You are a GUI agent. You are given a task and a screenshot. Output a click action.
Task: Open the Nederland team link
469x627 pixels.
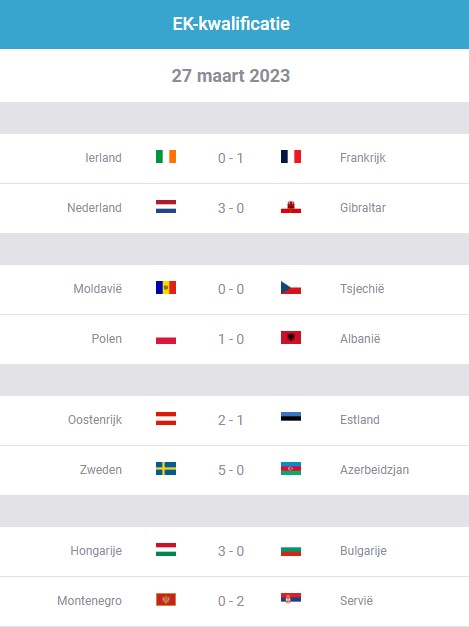click(x=94, y=208)
